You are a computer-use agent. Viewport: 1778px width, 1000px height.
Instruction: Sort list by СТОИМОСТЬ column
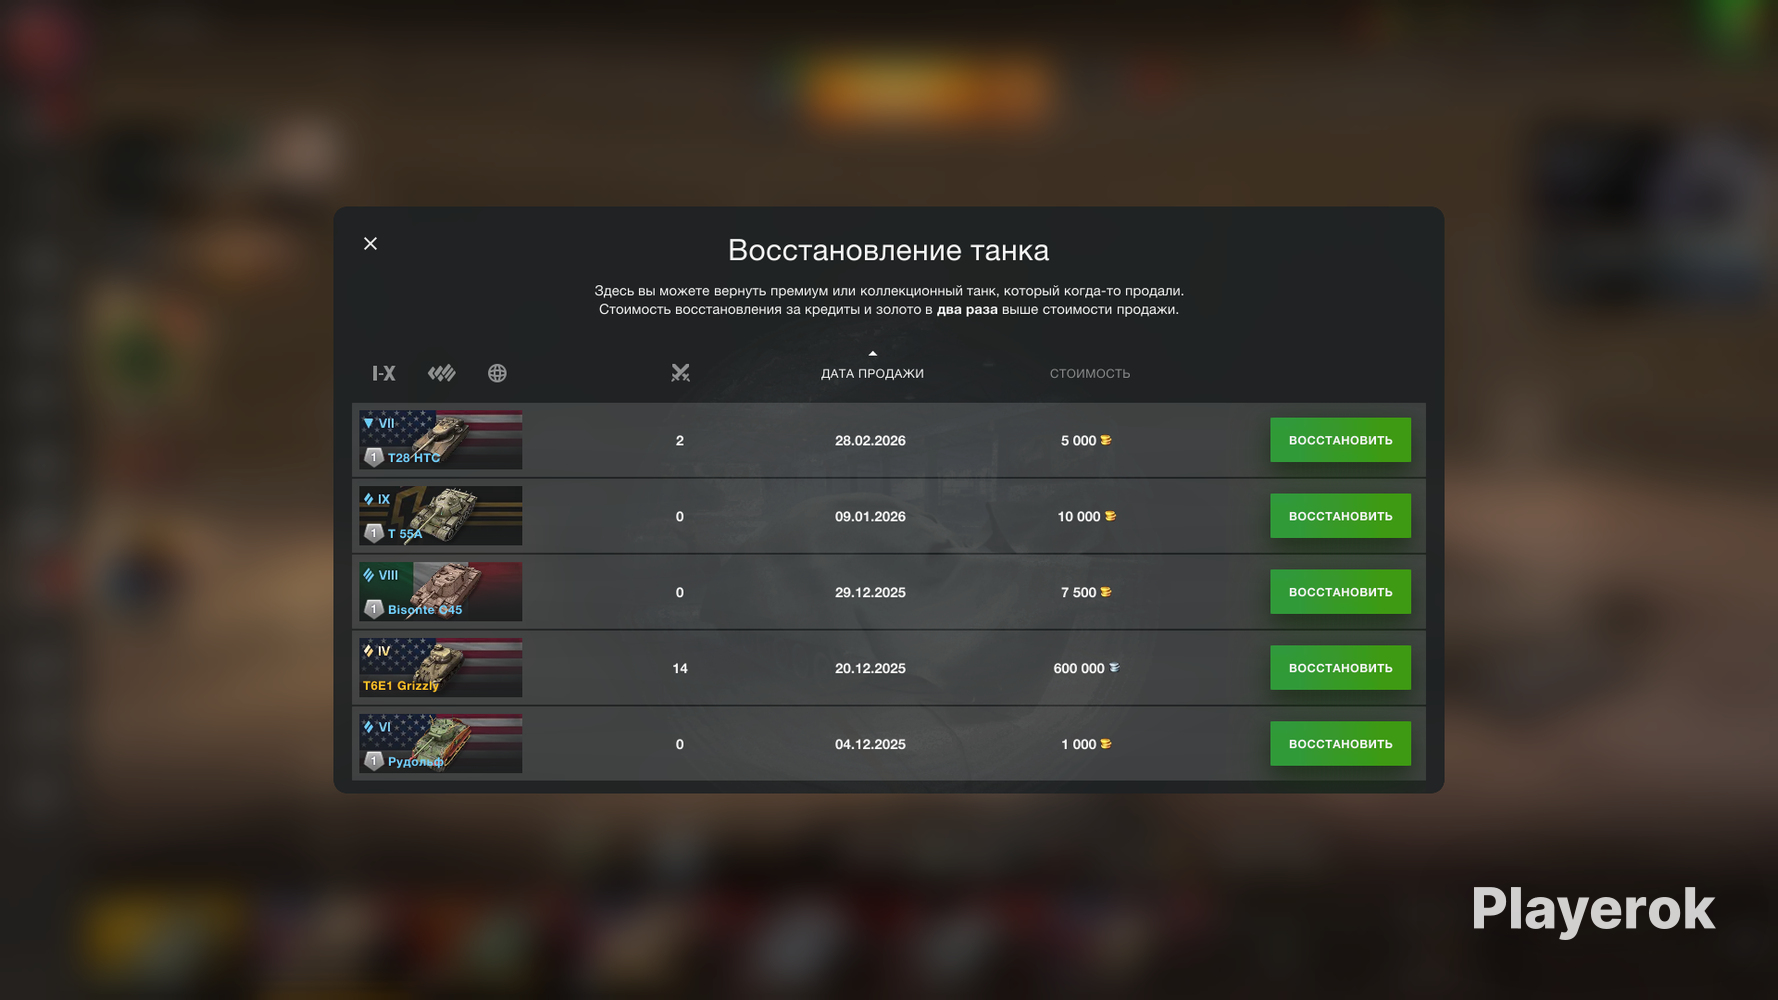tap(1090, 373)
